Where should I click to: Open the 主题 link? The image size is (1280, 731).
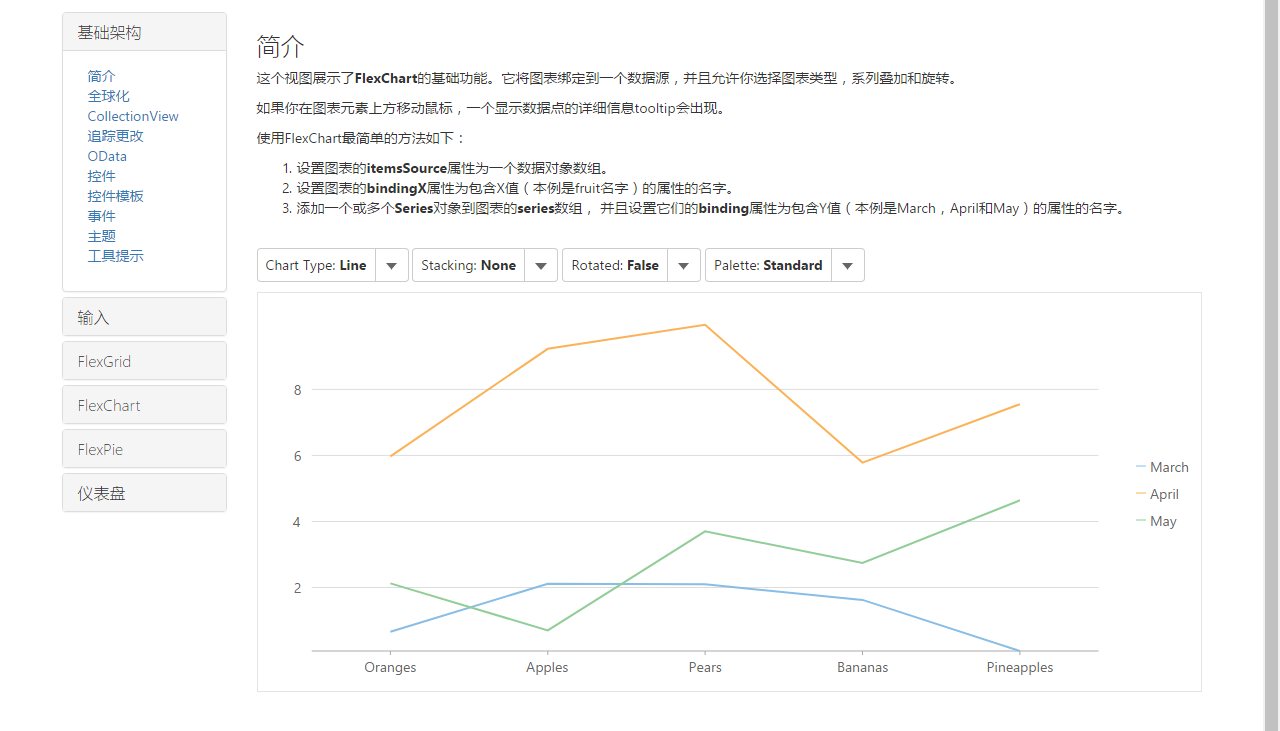[x=101, y=236]
